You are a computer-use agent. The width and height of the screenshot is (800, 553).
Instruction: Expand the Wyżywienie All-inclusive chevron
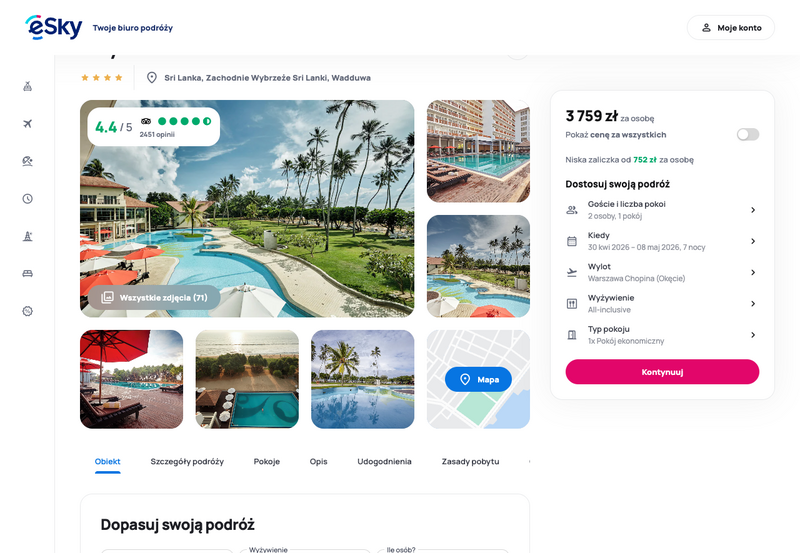coord(753,304)
